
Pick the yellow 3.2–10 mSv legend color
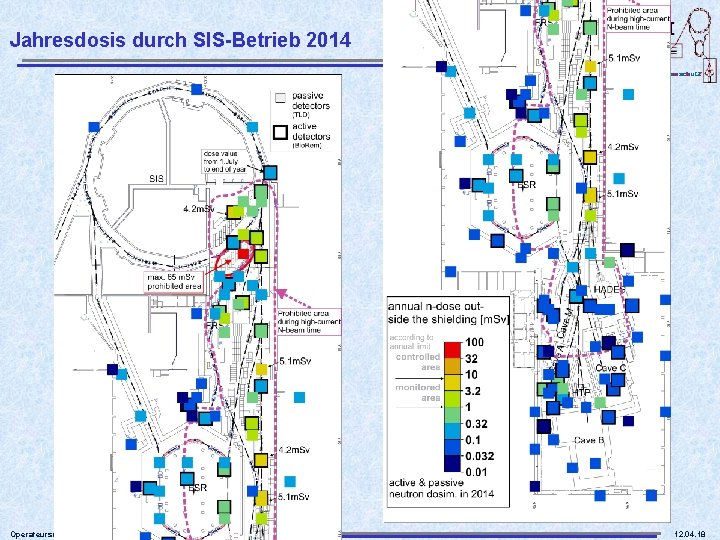[453, 382]
